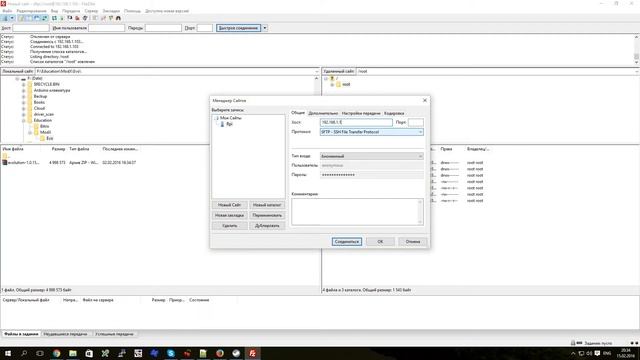This screenshot has height=360, width=640.
Task: Open the Закладки menu
Action: pos(111,11)
